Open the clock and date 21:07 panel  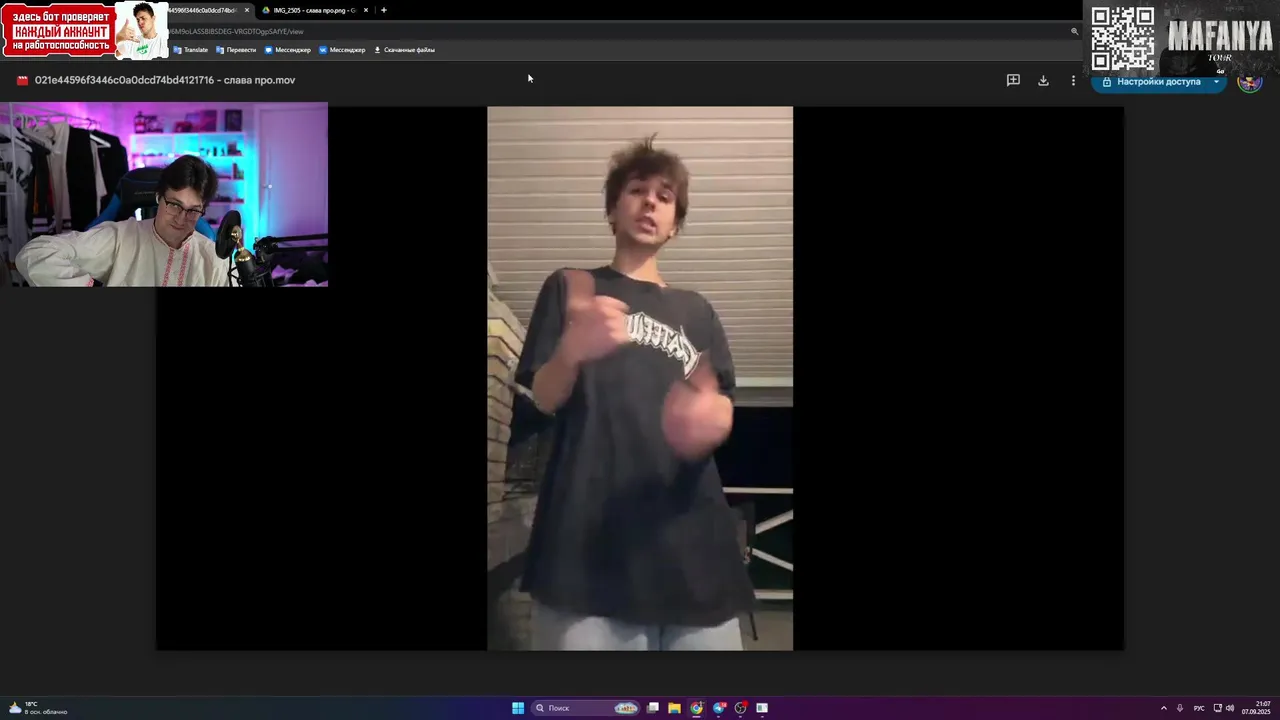[1257, 708]
